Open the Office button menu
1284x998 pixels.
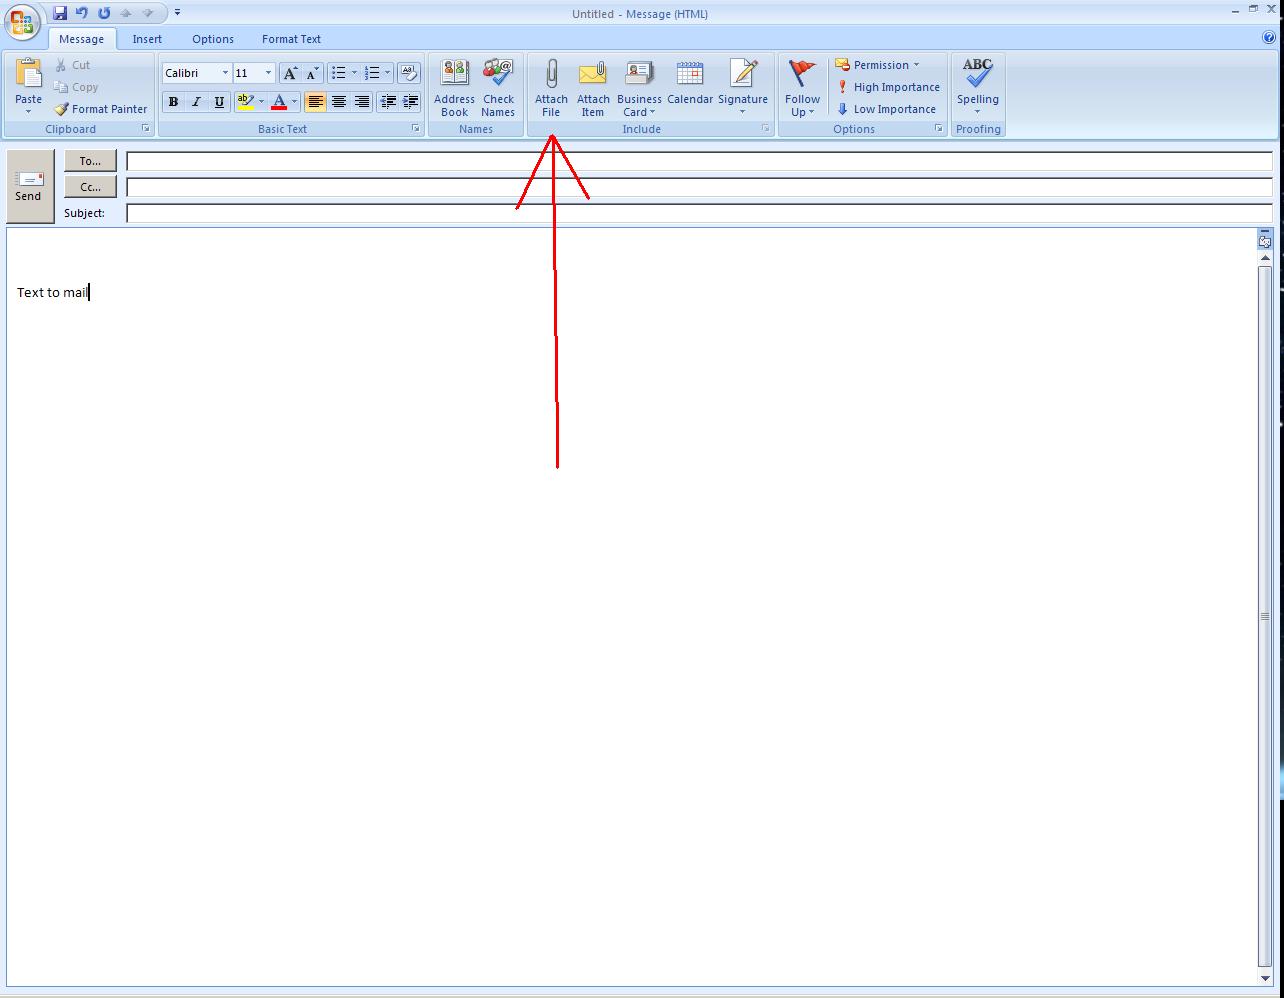click(x=22, y=21)
